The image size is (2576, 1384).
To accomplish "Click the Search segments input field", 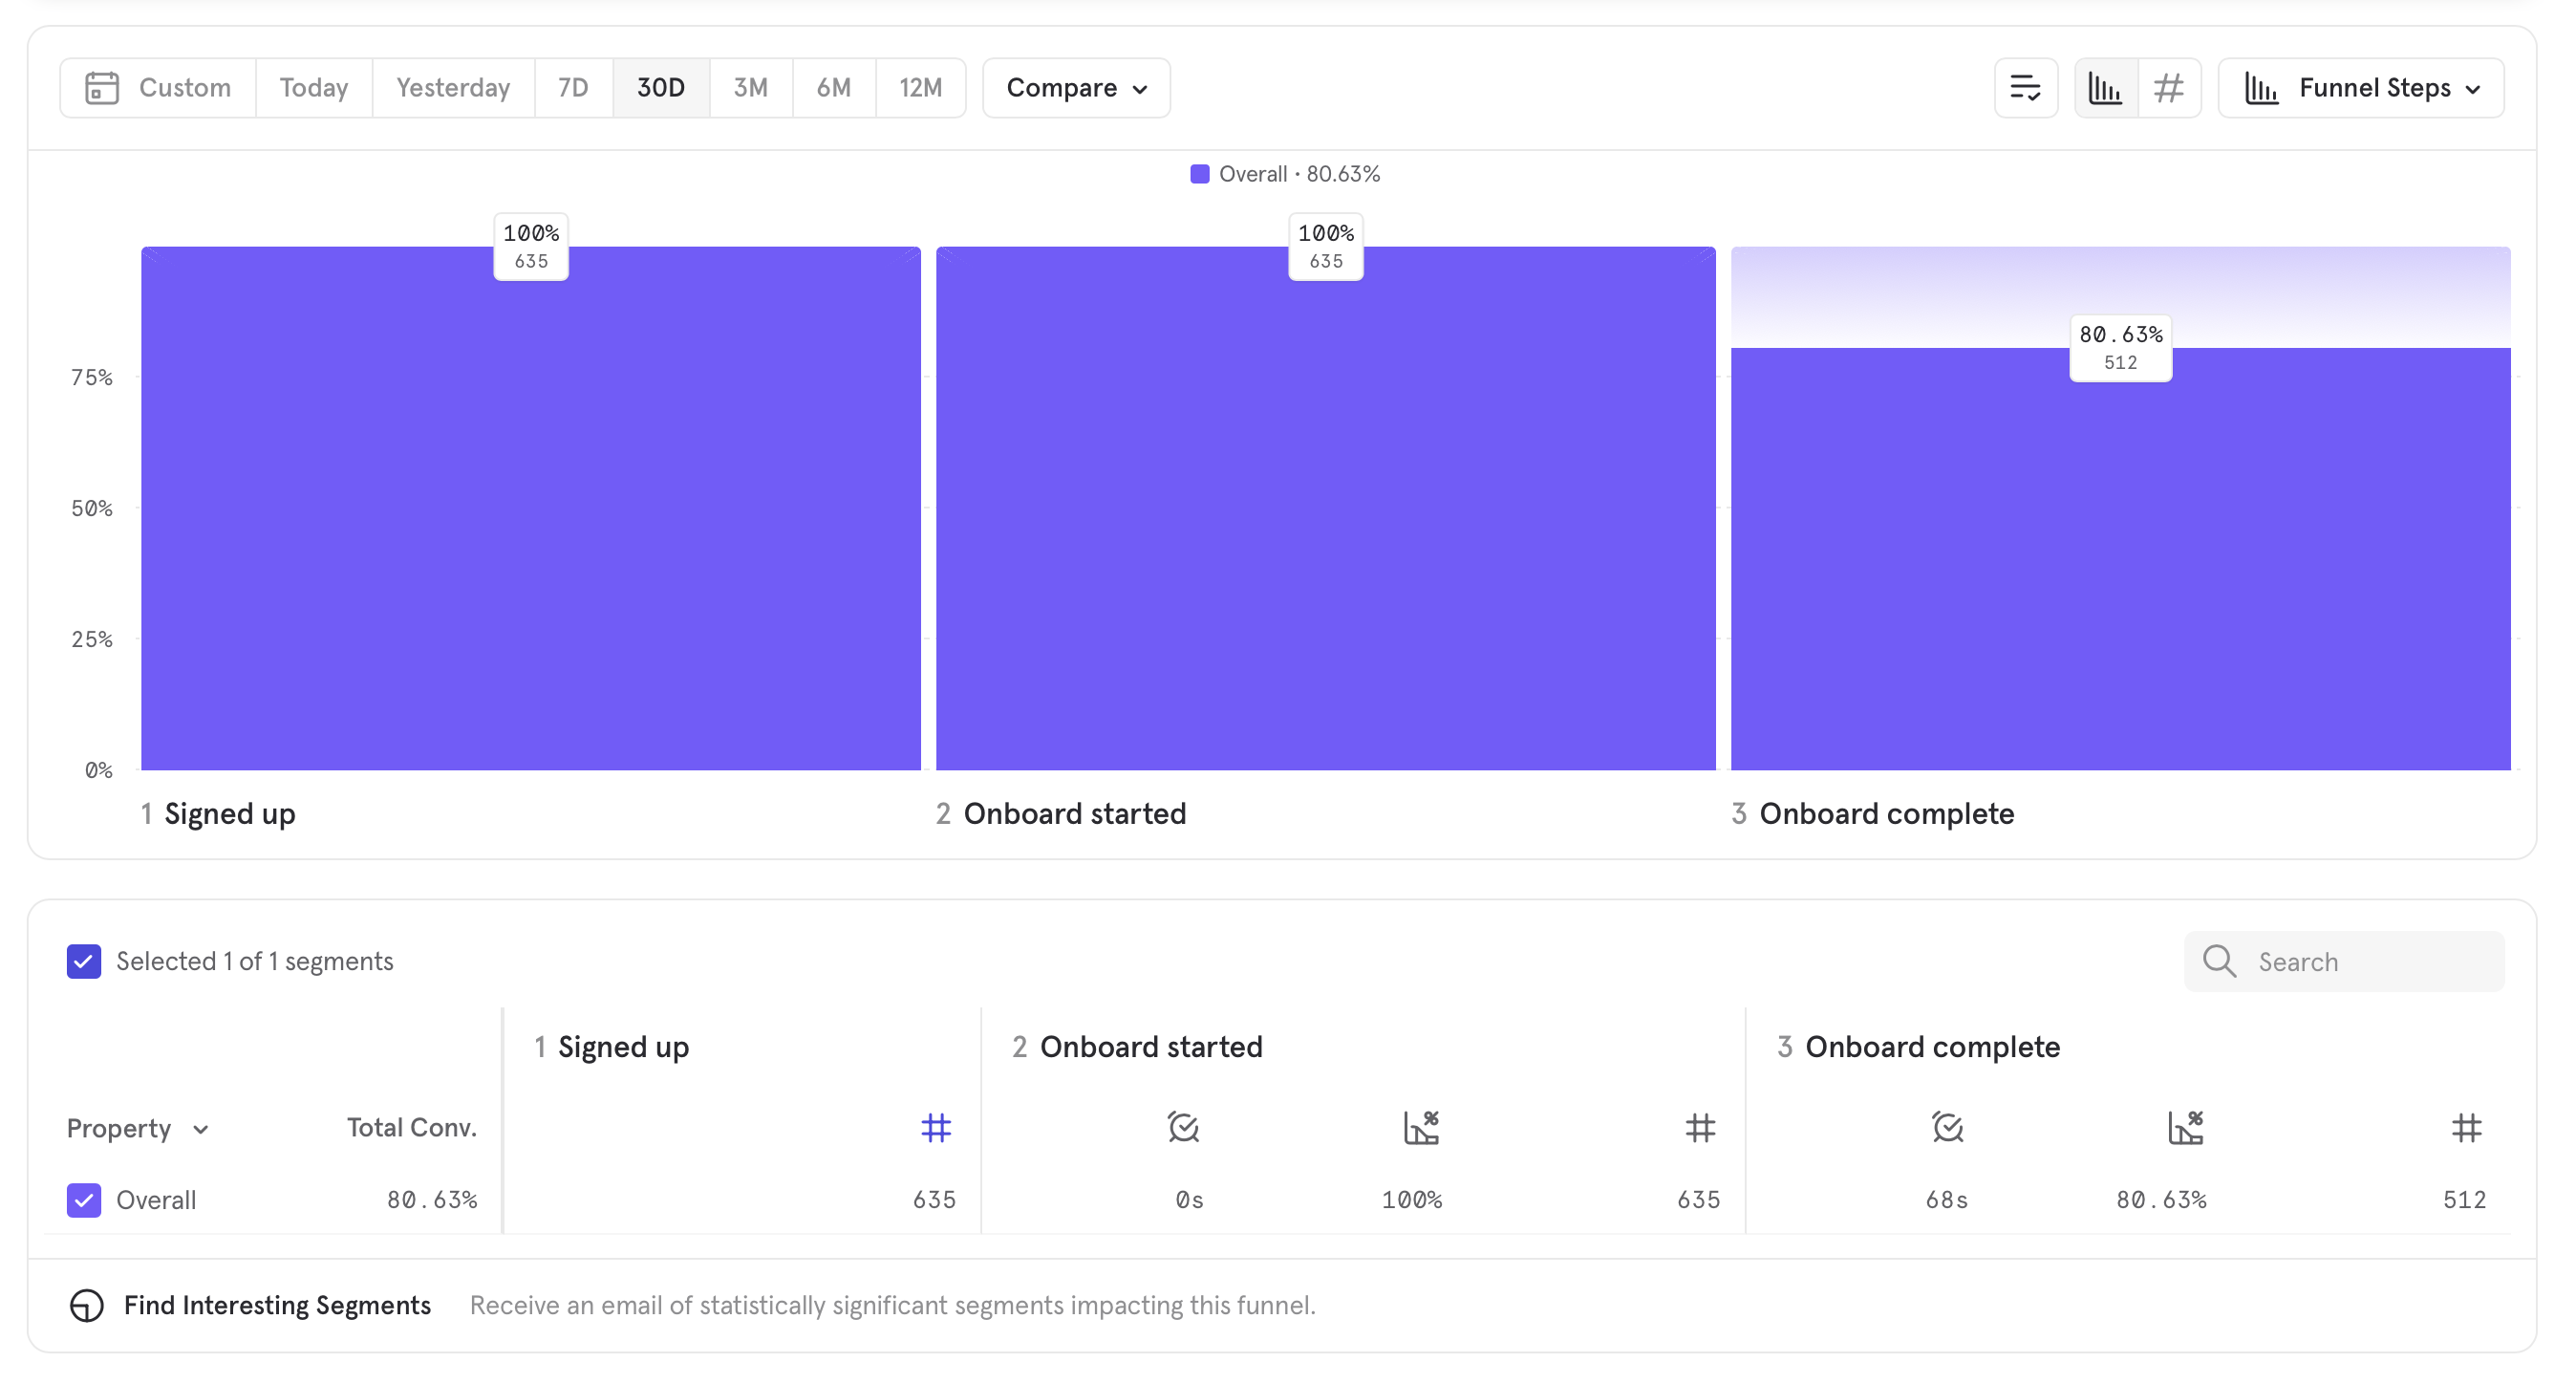I will (2344, 961).
